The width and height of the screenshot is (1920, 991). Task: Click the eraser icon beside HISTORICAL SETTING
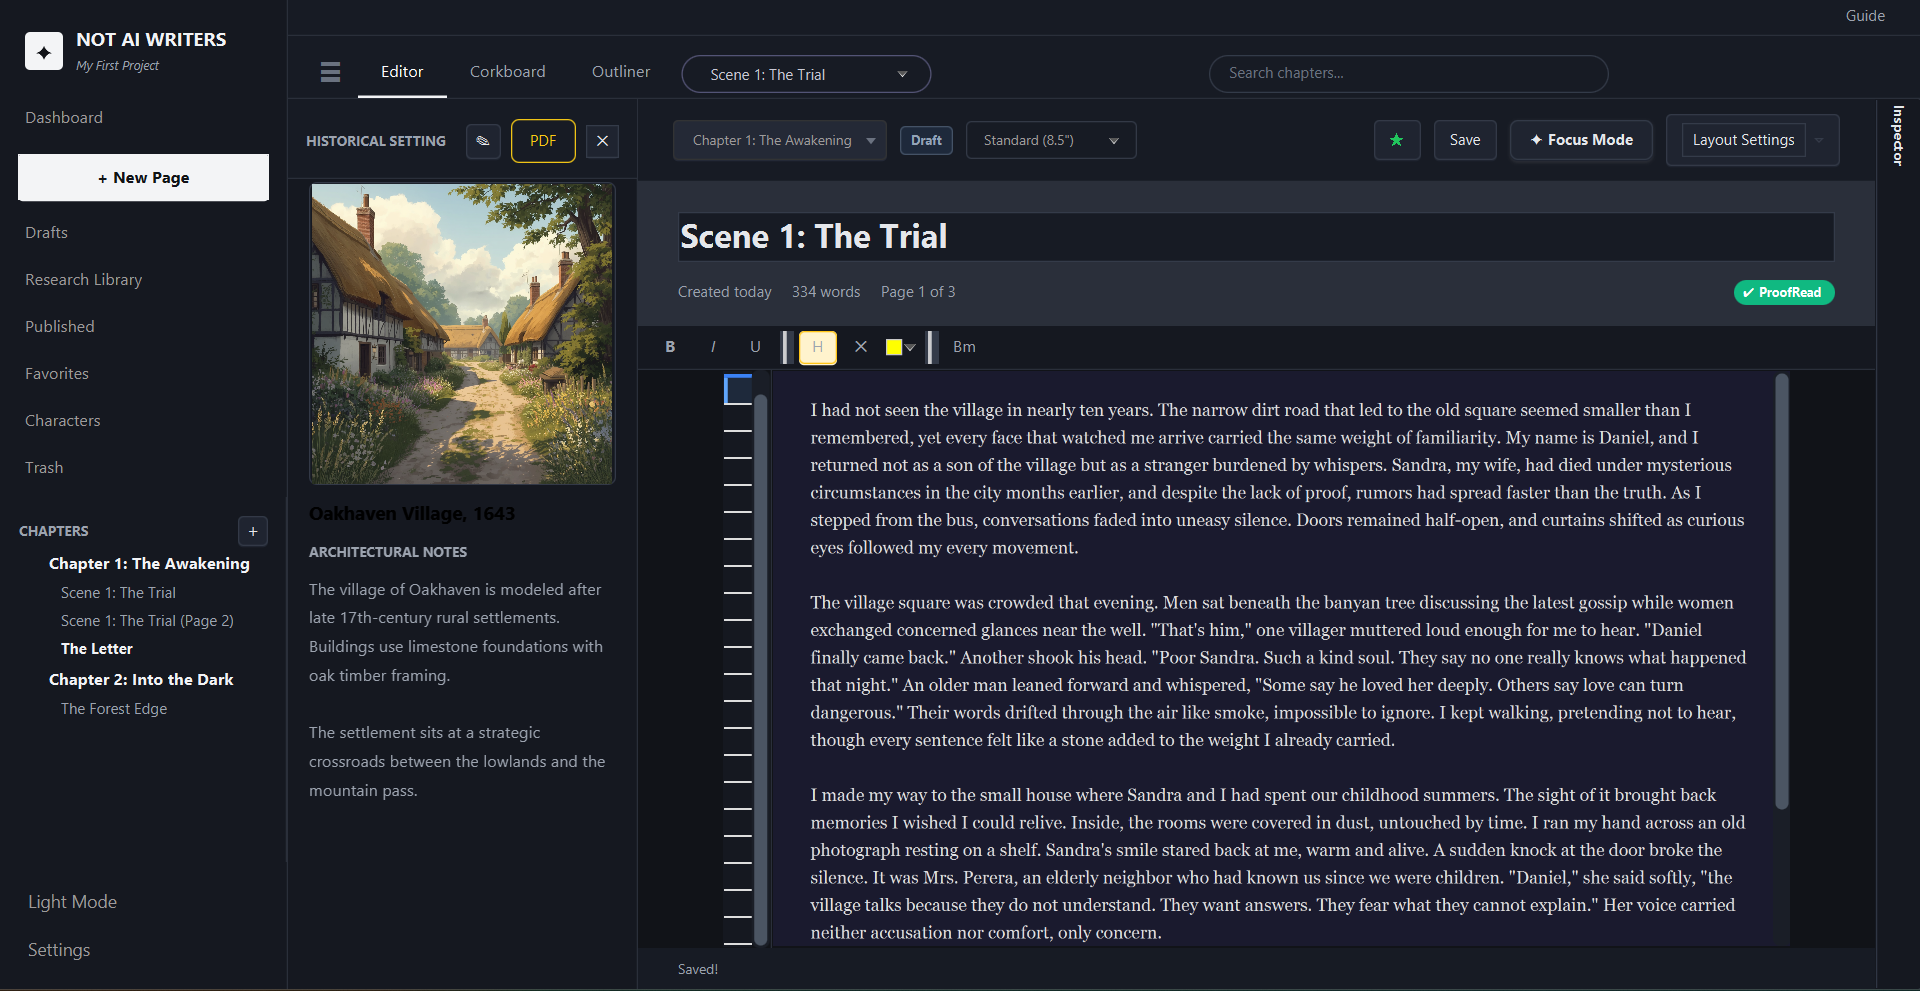pyautogui.click(x=483, y=141)
